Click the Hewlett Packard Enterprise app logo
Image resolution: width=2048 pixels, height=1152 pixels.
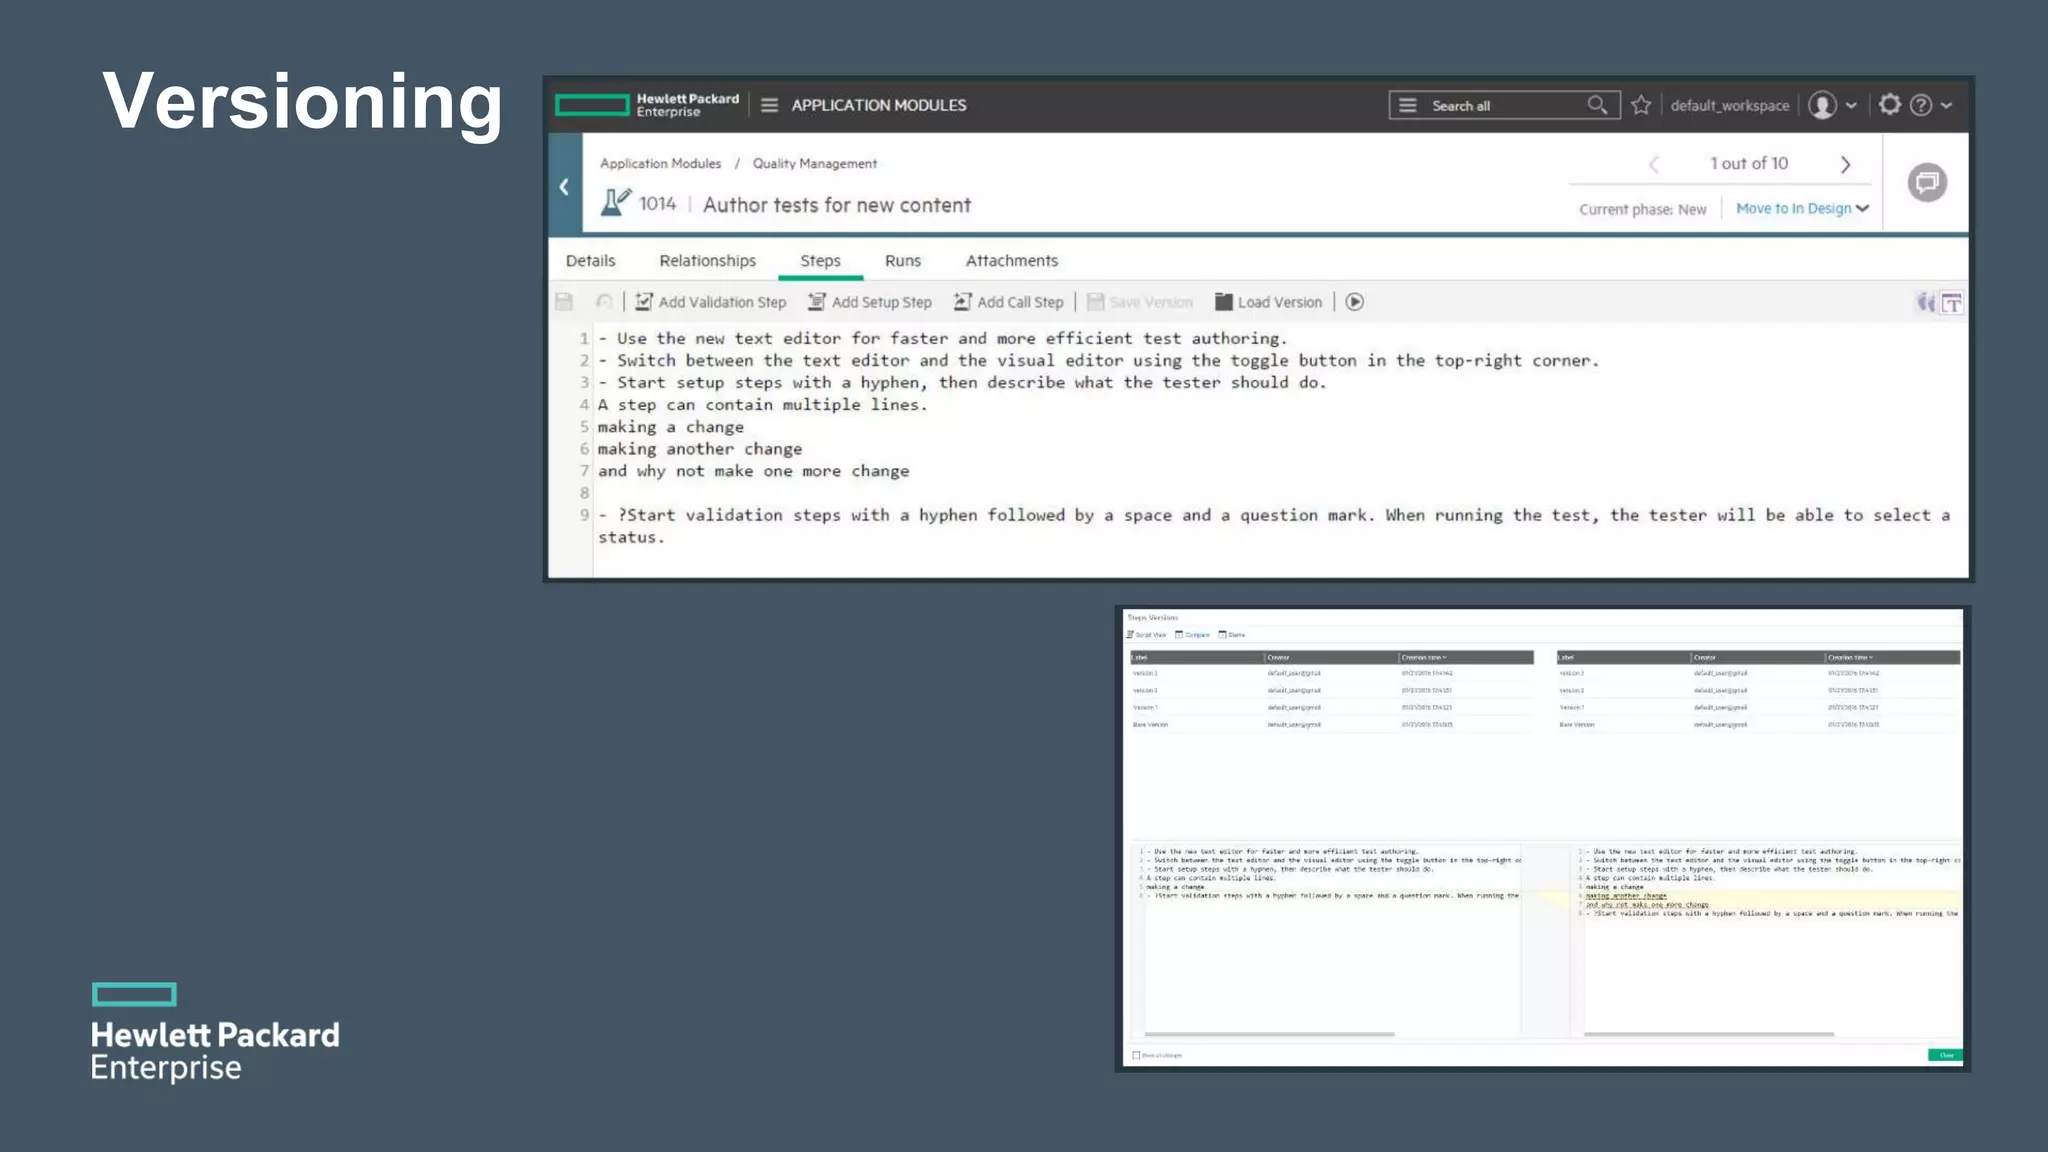coord(647,105)
